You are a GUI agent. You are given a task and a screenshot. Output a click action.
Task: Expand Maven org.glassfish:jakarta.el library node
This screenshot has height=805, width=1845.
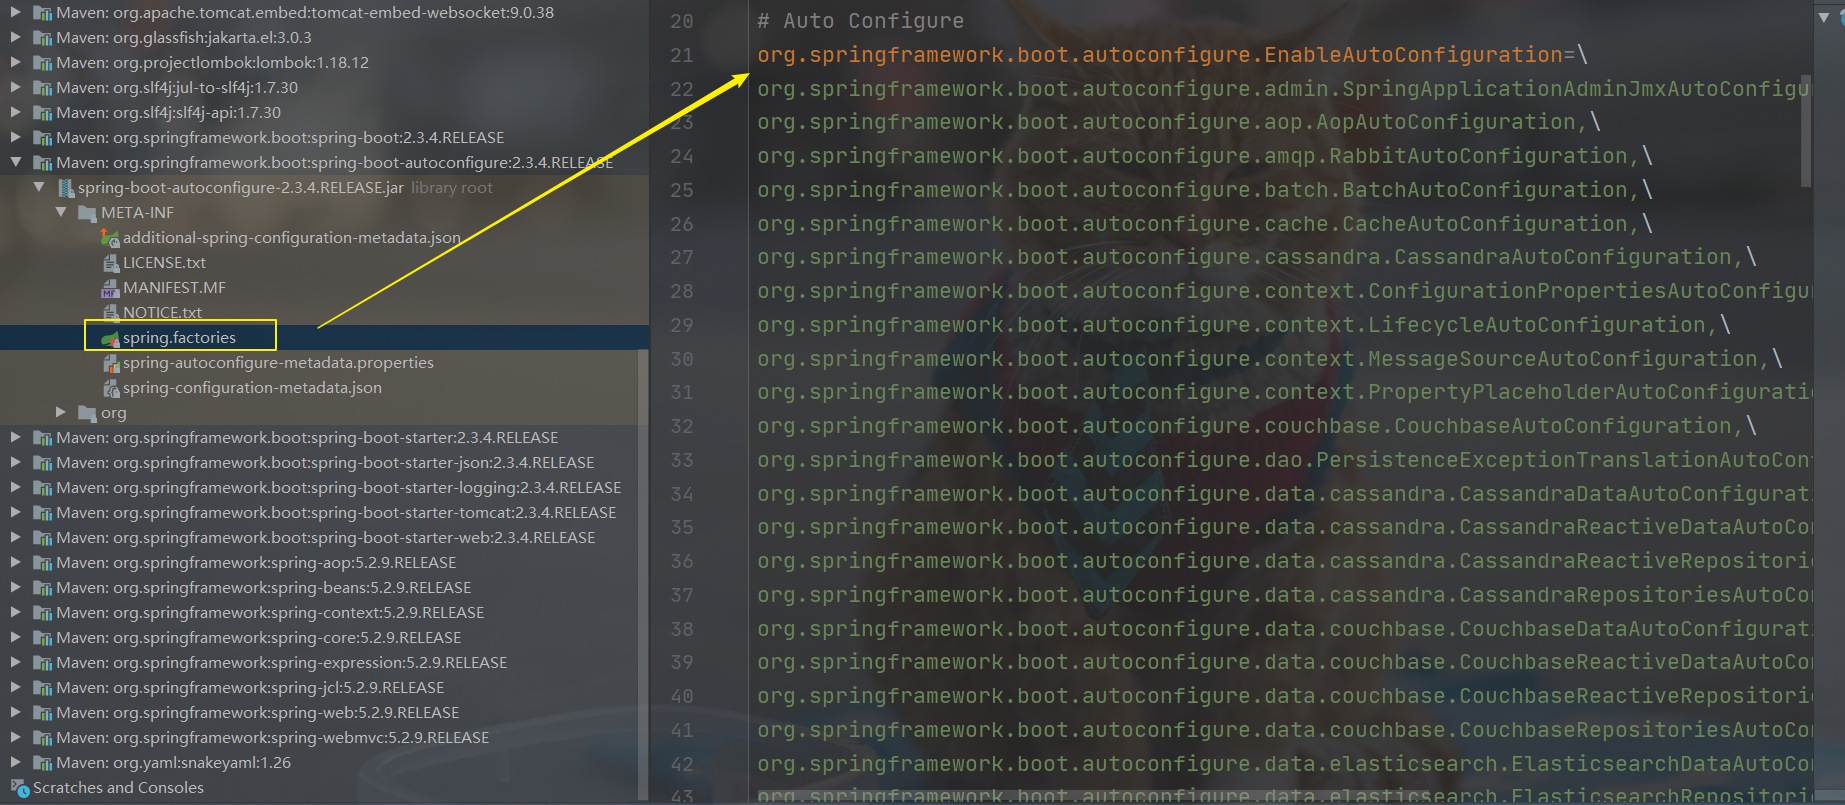pos(15,38)
